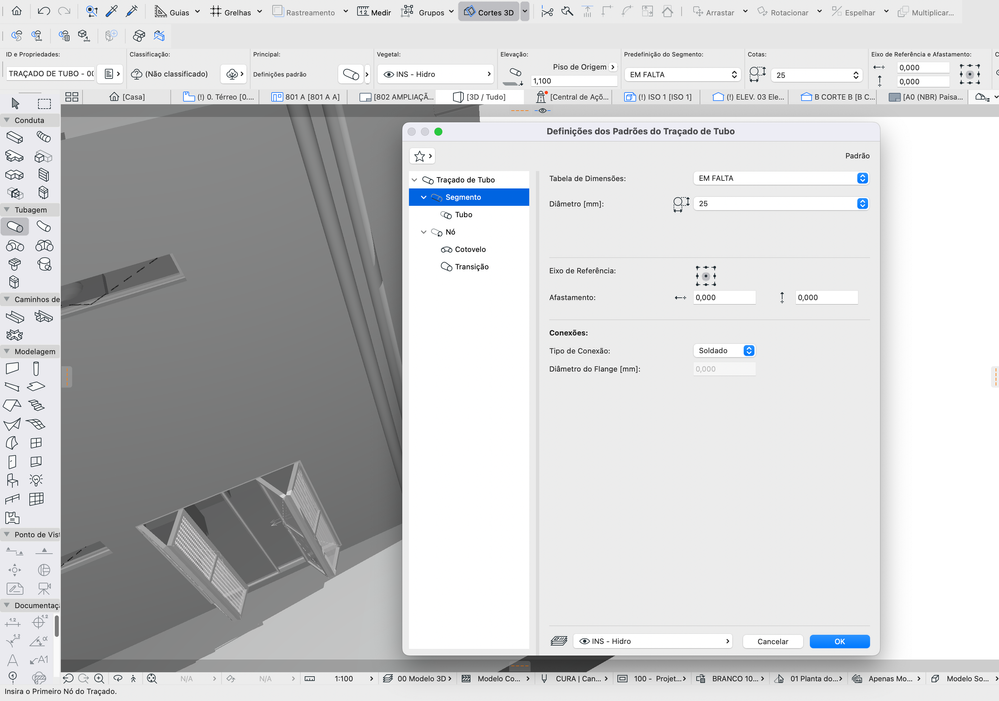Image resolution: width=999 pixels, height=701 pixels.
Task: Click the Cancelar button
Action: point(772,642)
